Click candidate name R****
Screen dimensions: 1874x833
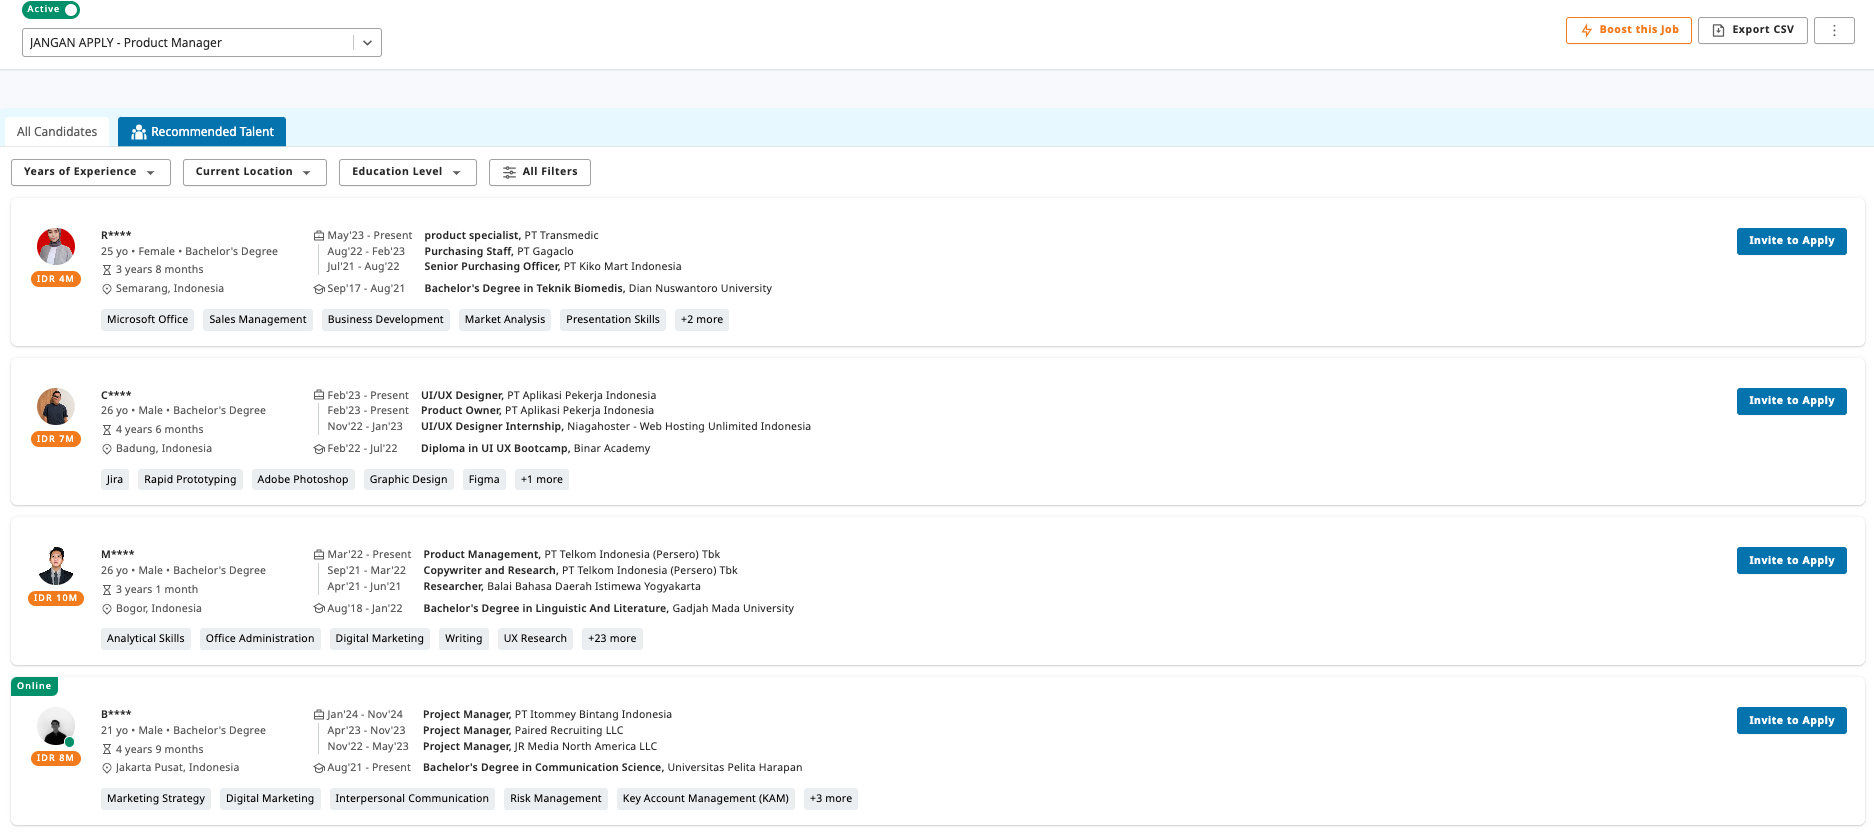coord(116,236)
